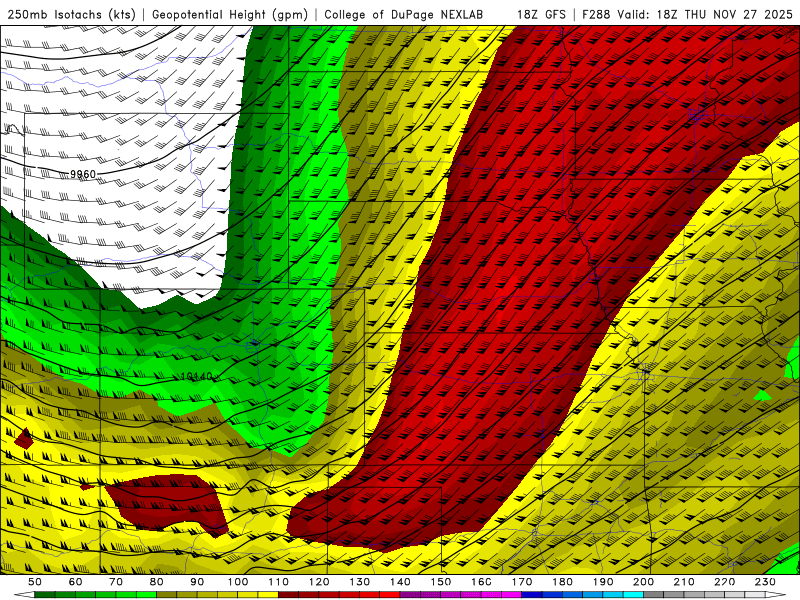Click the "18Z GFS" model run label
This screenshot has height=600, width=800.
point(541,14)
